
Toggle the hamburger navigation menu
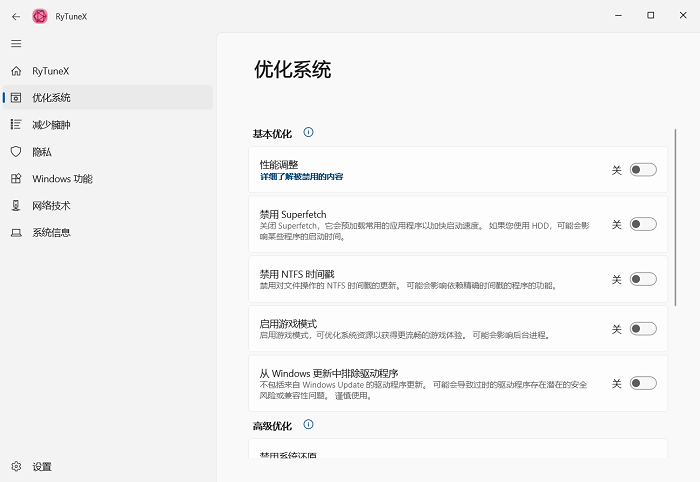[x=16, y=44]
